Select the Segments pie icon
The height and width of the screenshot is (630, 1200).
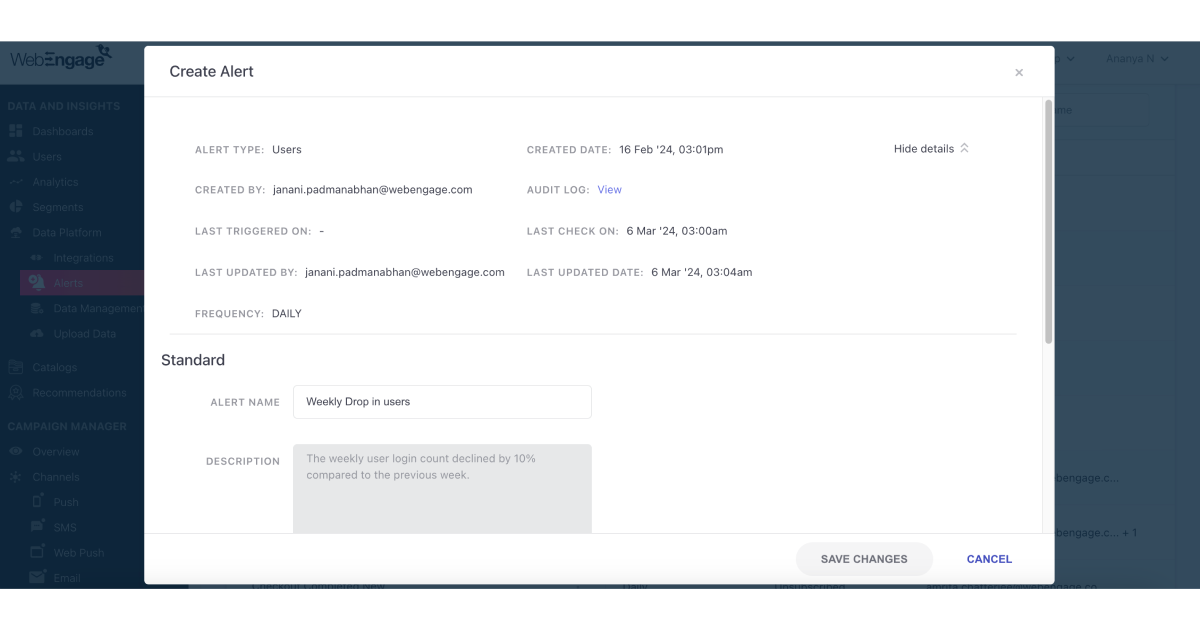pos(17,206)
